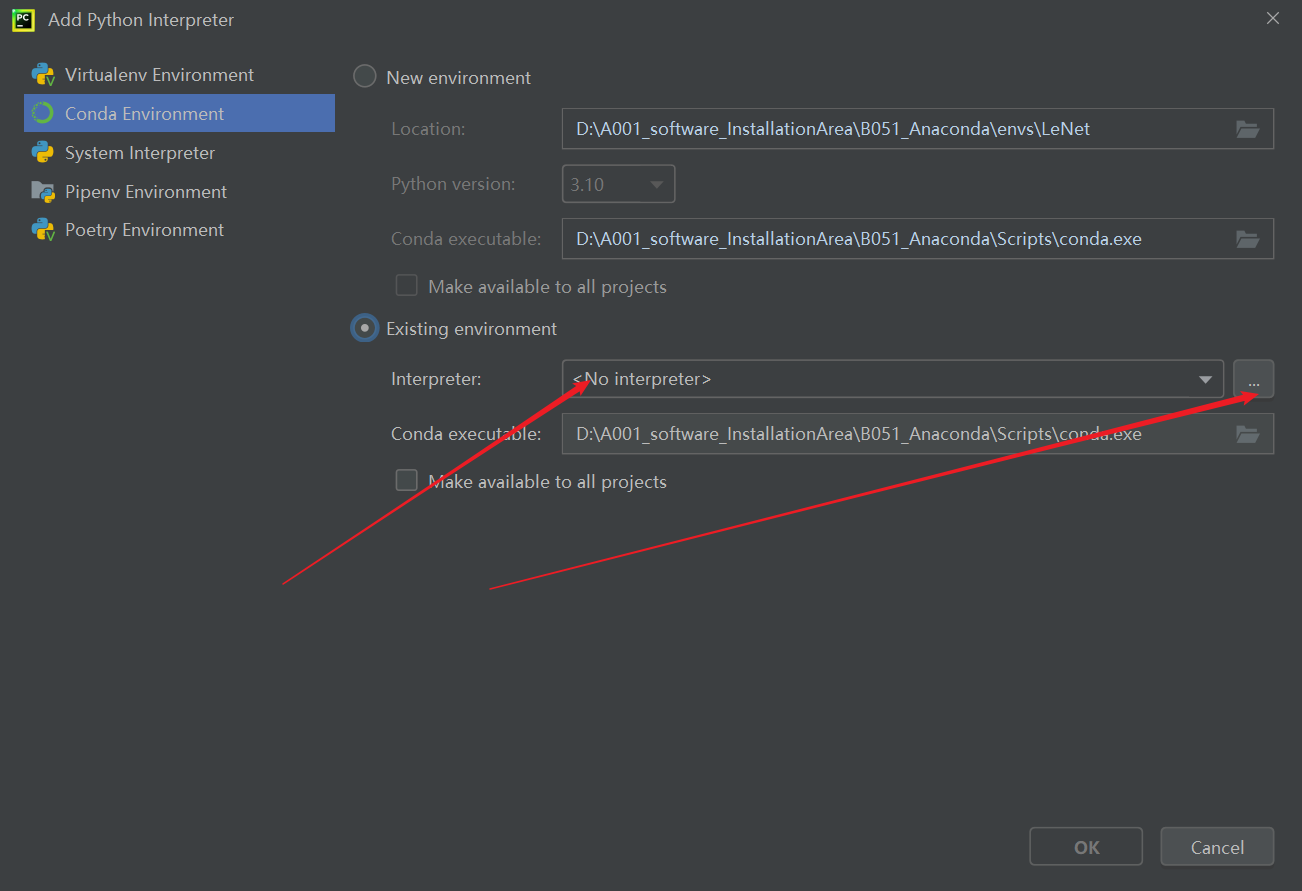This screenshot has width=1302, height=891.
Task: Enable Make available to all projects under Existing environment
Action: coord(406,481)
